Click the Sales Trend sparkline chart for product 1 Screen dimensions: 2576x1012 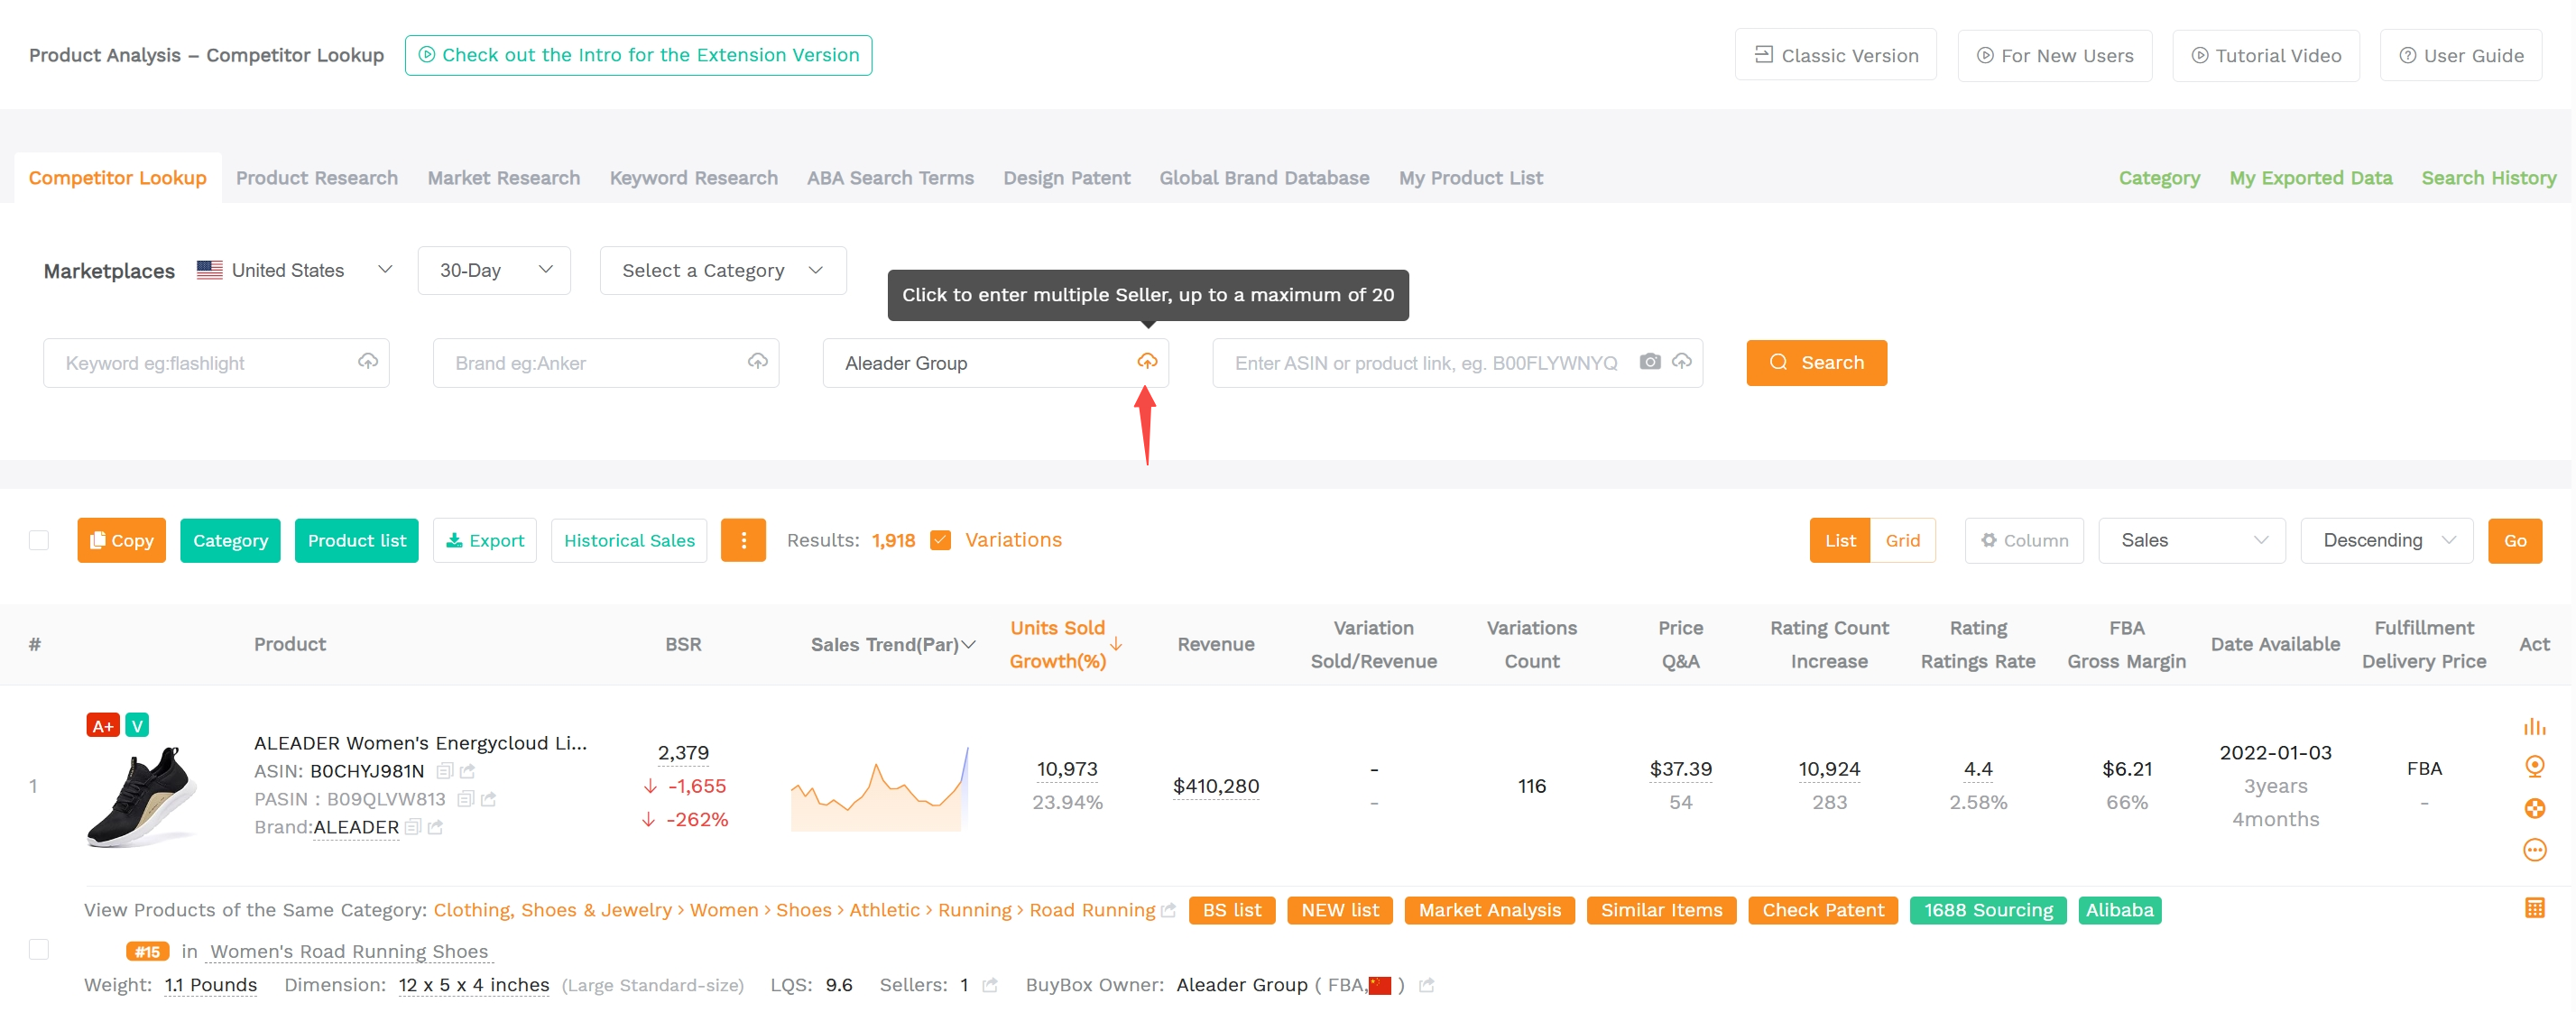880,789
